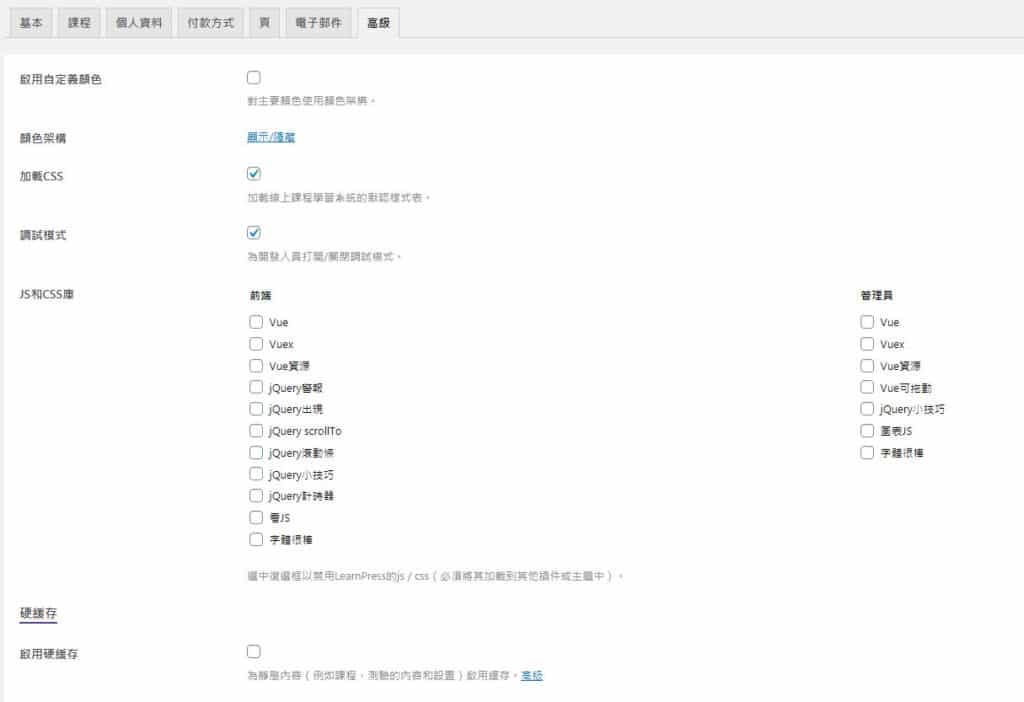Select the admin 字體很棒 checkbox
Screen dimensions: 1024x702
click(x=867, y=453)
